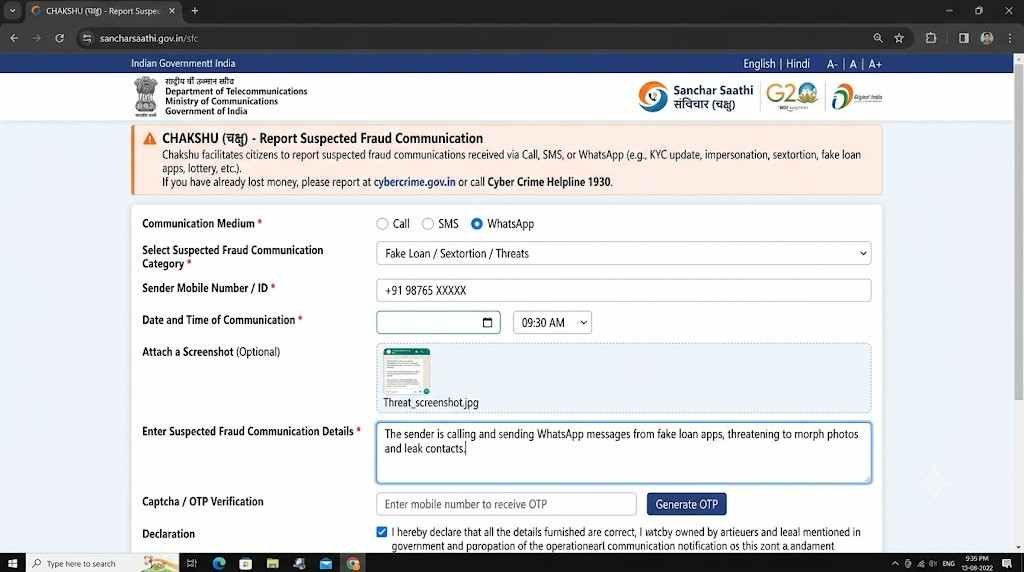
Task: Click the Indian Government India text
Action: (183, 63)
